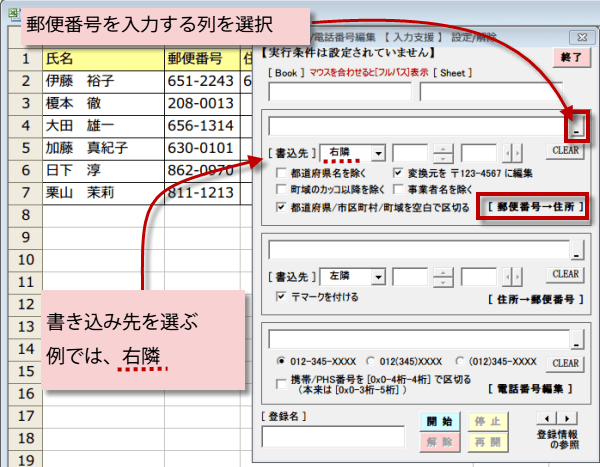This screenshot has height=467, width=600.
Task: Click the horizontal spinner in the 左隣 row
Action: (512, 277)
